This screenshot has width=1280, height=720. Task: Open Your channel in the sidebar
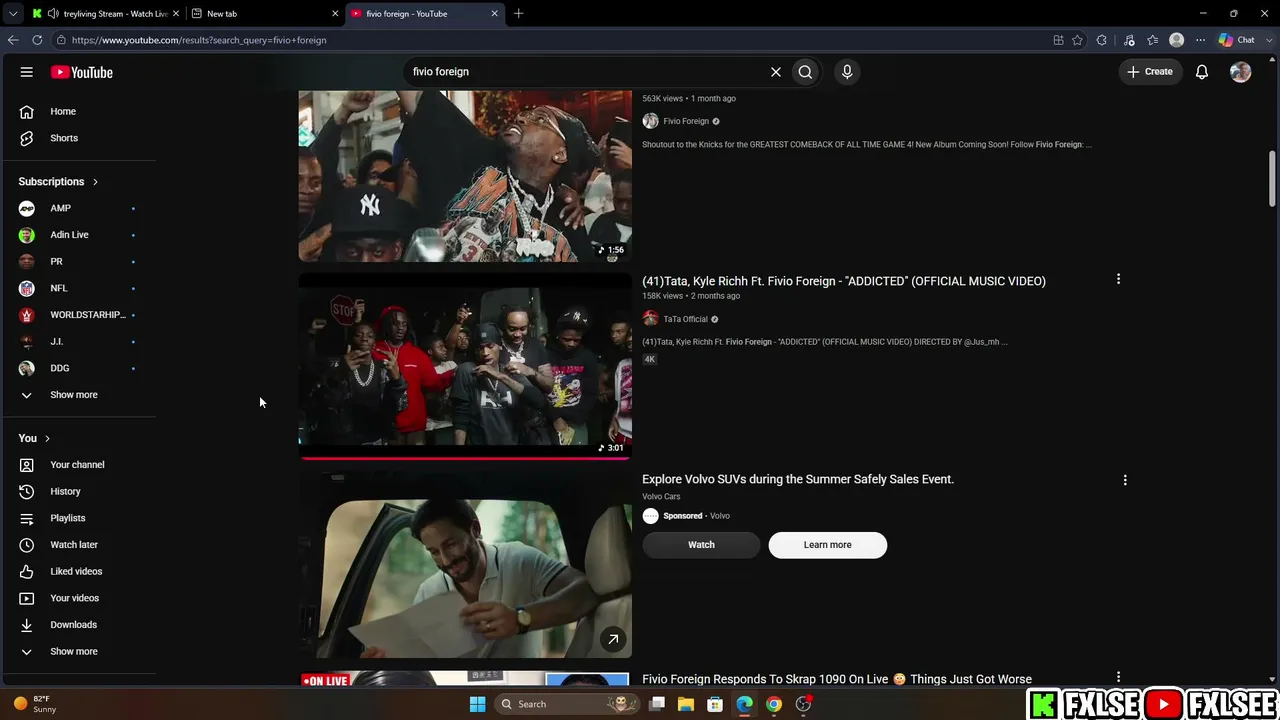click(78, 465)
